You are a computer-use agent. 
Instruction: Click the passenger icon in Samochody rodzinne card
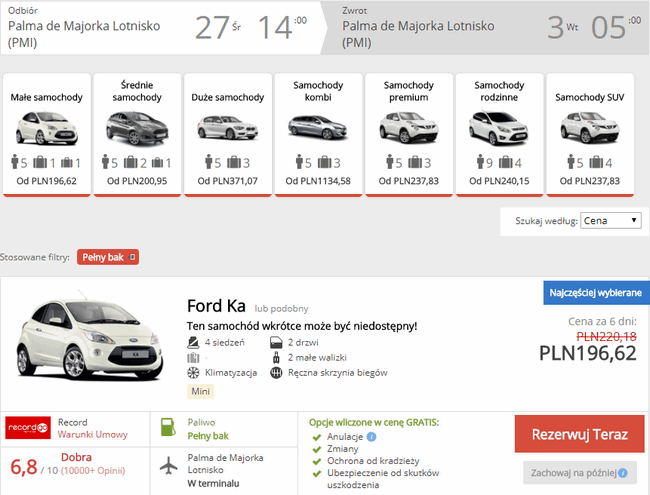click(x=480, y=162)
